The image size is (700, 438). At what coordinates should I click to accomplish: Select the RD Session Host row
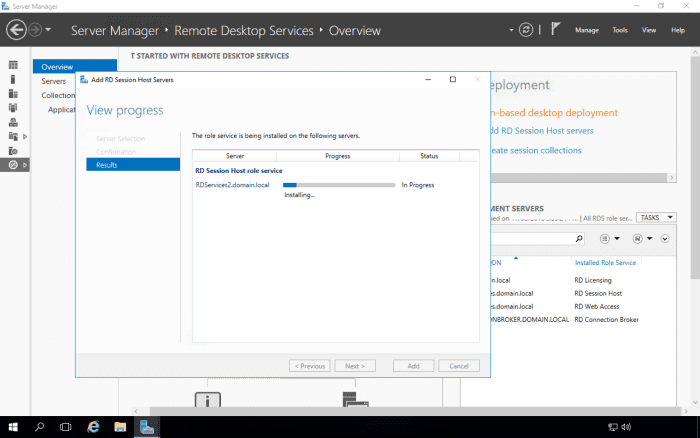tap(583, 293)
